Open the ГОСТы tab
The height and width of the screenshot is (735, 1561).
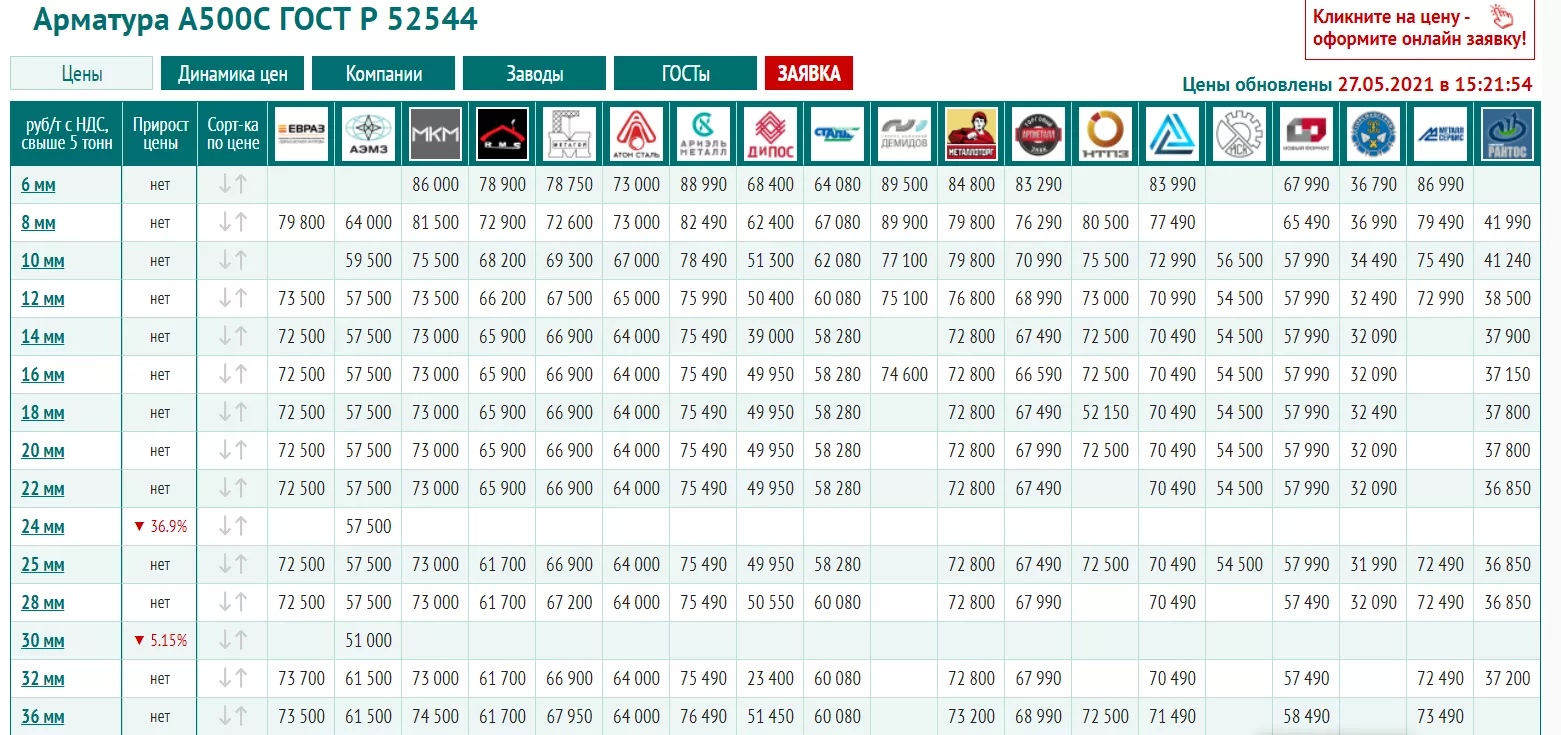(x=685, y=73)
